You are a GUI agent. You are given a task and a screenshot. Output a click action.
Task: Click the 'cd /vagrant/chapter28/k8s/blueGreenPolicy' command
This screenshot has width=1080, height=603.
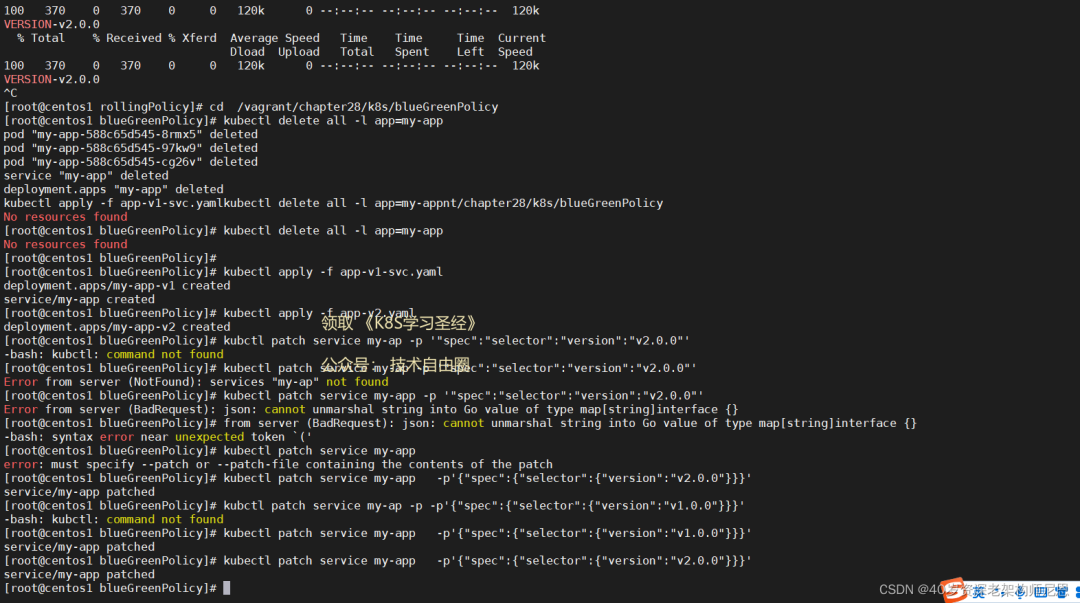coord(354,107)
